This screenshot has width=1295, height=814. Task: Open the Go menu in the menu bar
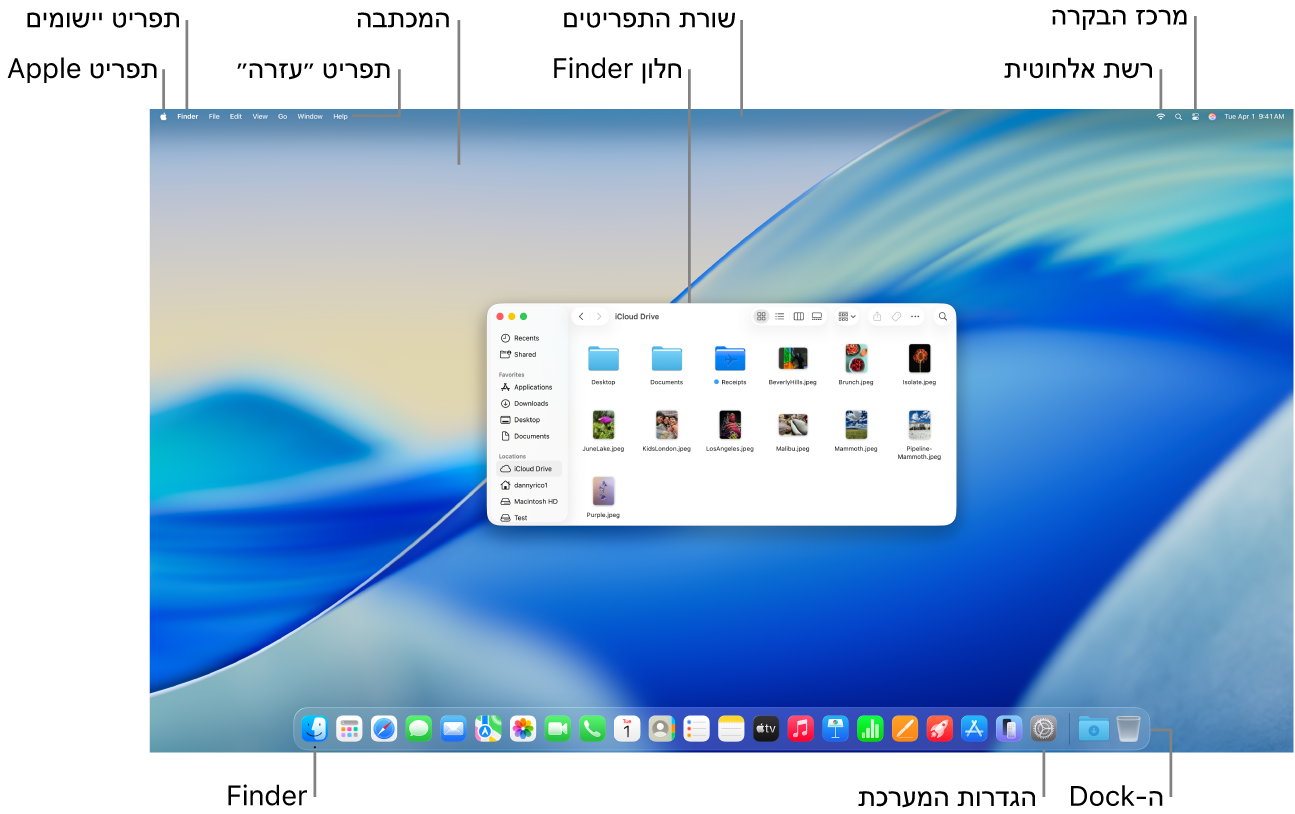pyautogui.click(x=283, y=116)
